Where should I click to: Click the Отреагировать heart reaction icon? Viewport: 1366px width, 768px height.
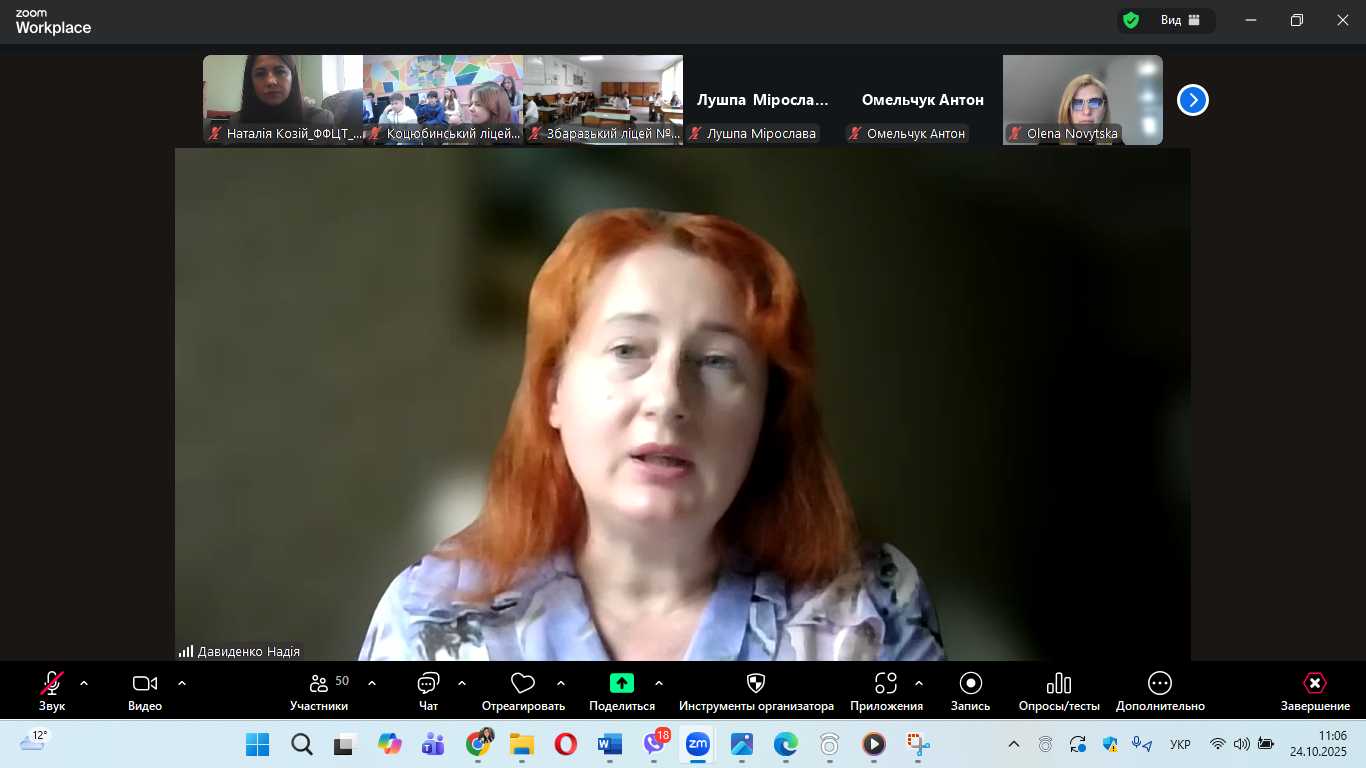click(x=523, y=683)
